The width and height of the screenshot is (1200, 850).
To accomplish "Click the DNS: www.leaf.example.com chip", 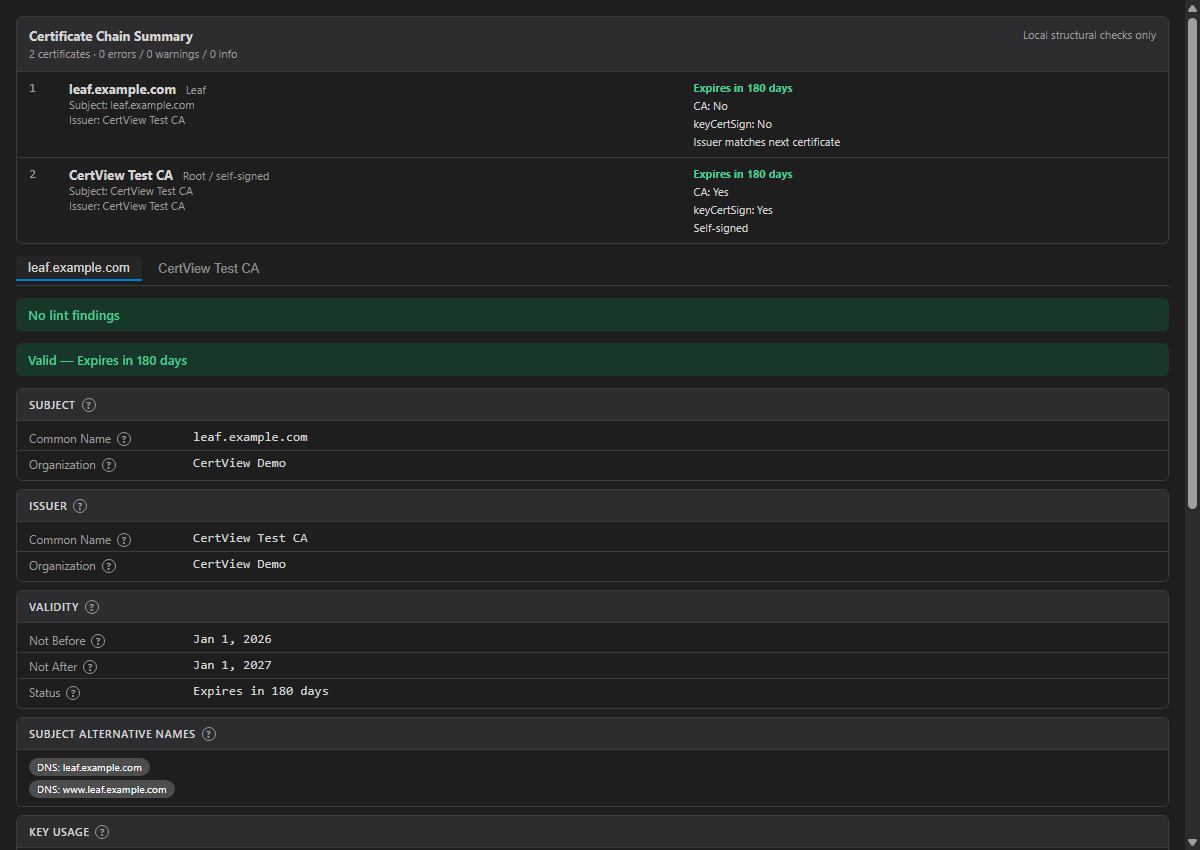I will point(102,789).
